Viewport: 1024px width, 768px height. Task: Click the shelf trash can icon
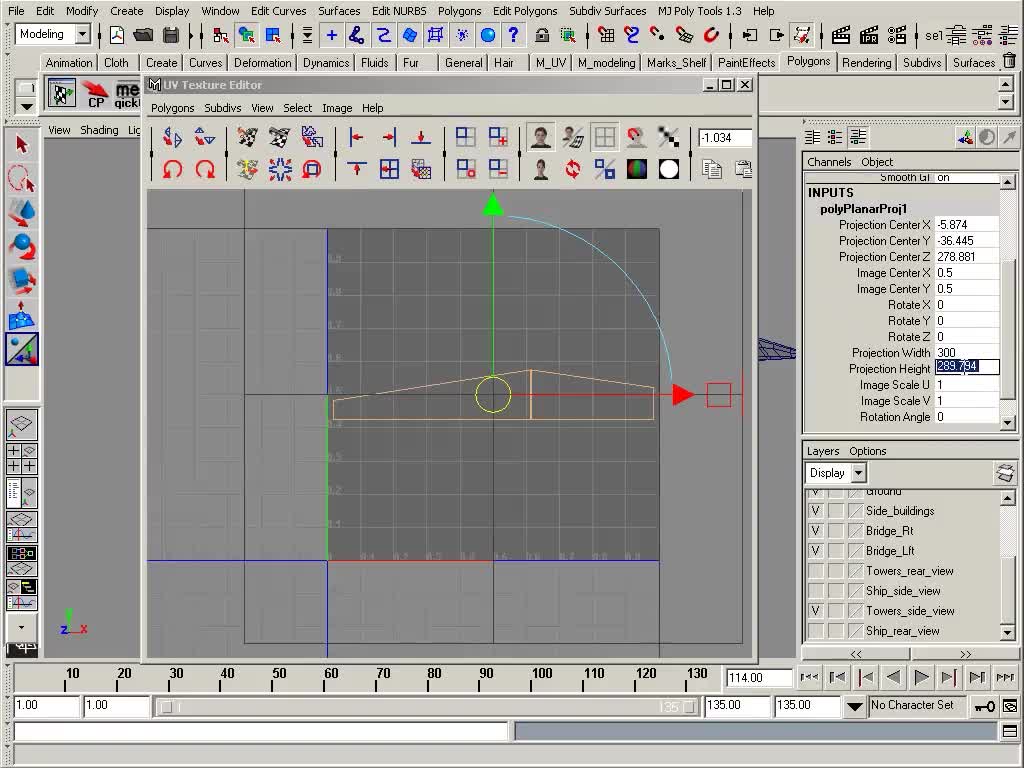(1009, 61)
